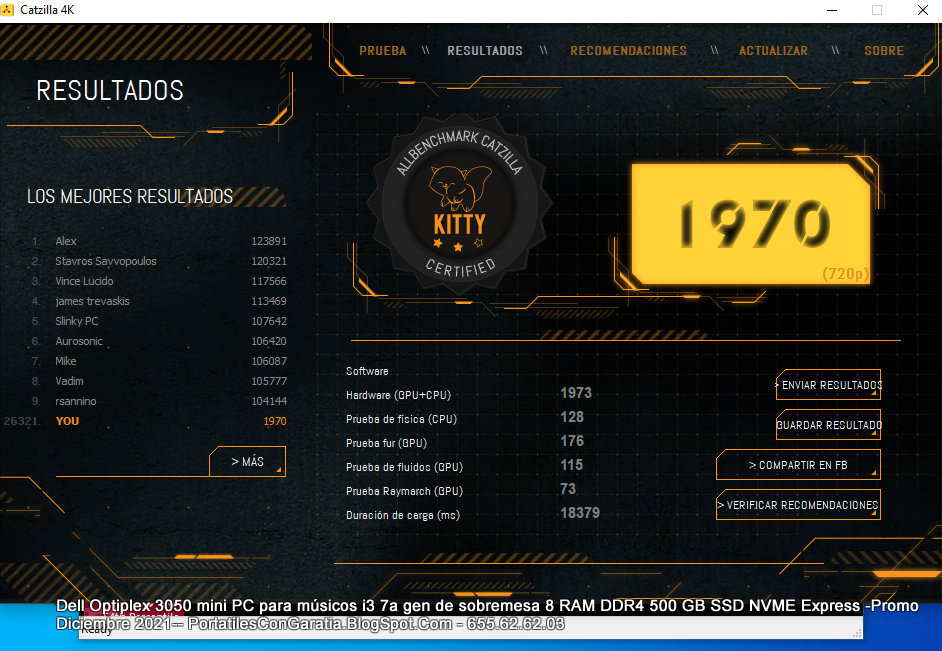Click the Raymarch value 73
Screen dimensions: 942x651
click(568, 489)
